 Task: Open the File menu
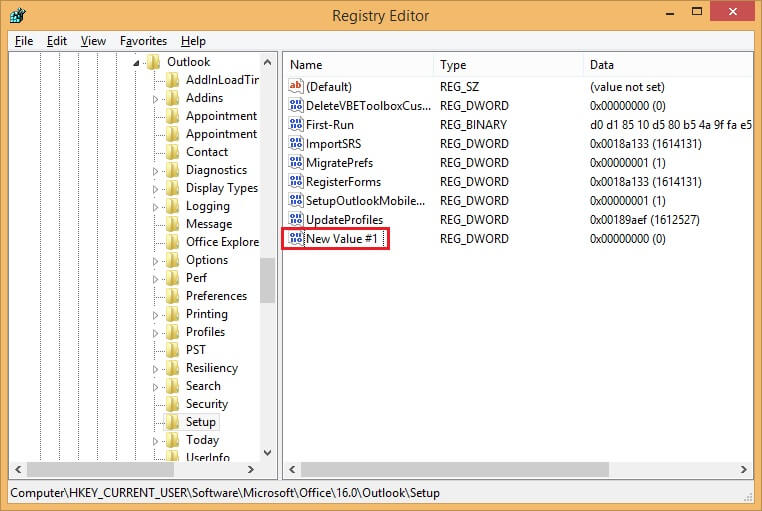(x=24, y=41)
